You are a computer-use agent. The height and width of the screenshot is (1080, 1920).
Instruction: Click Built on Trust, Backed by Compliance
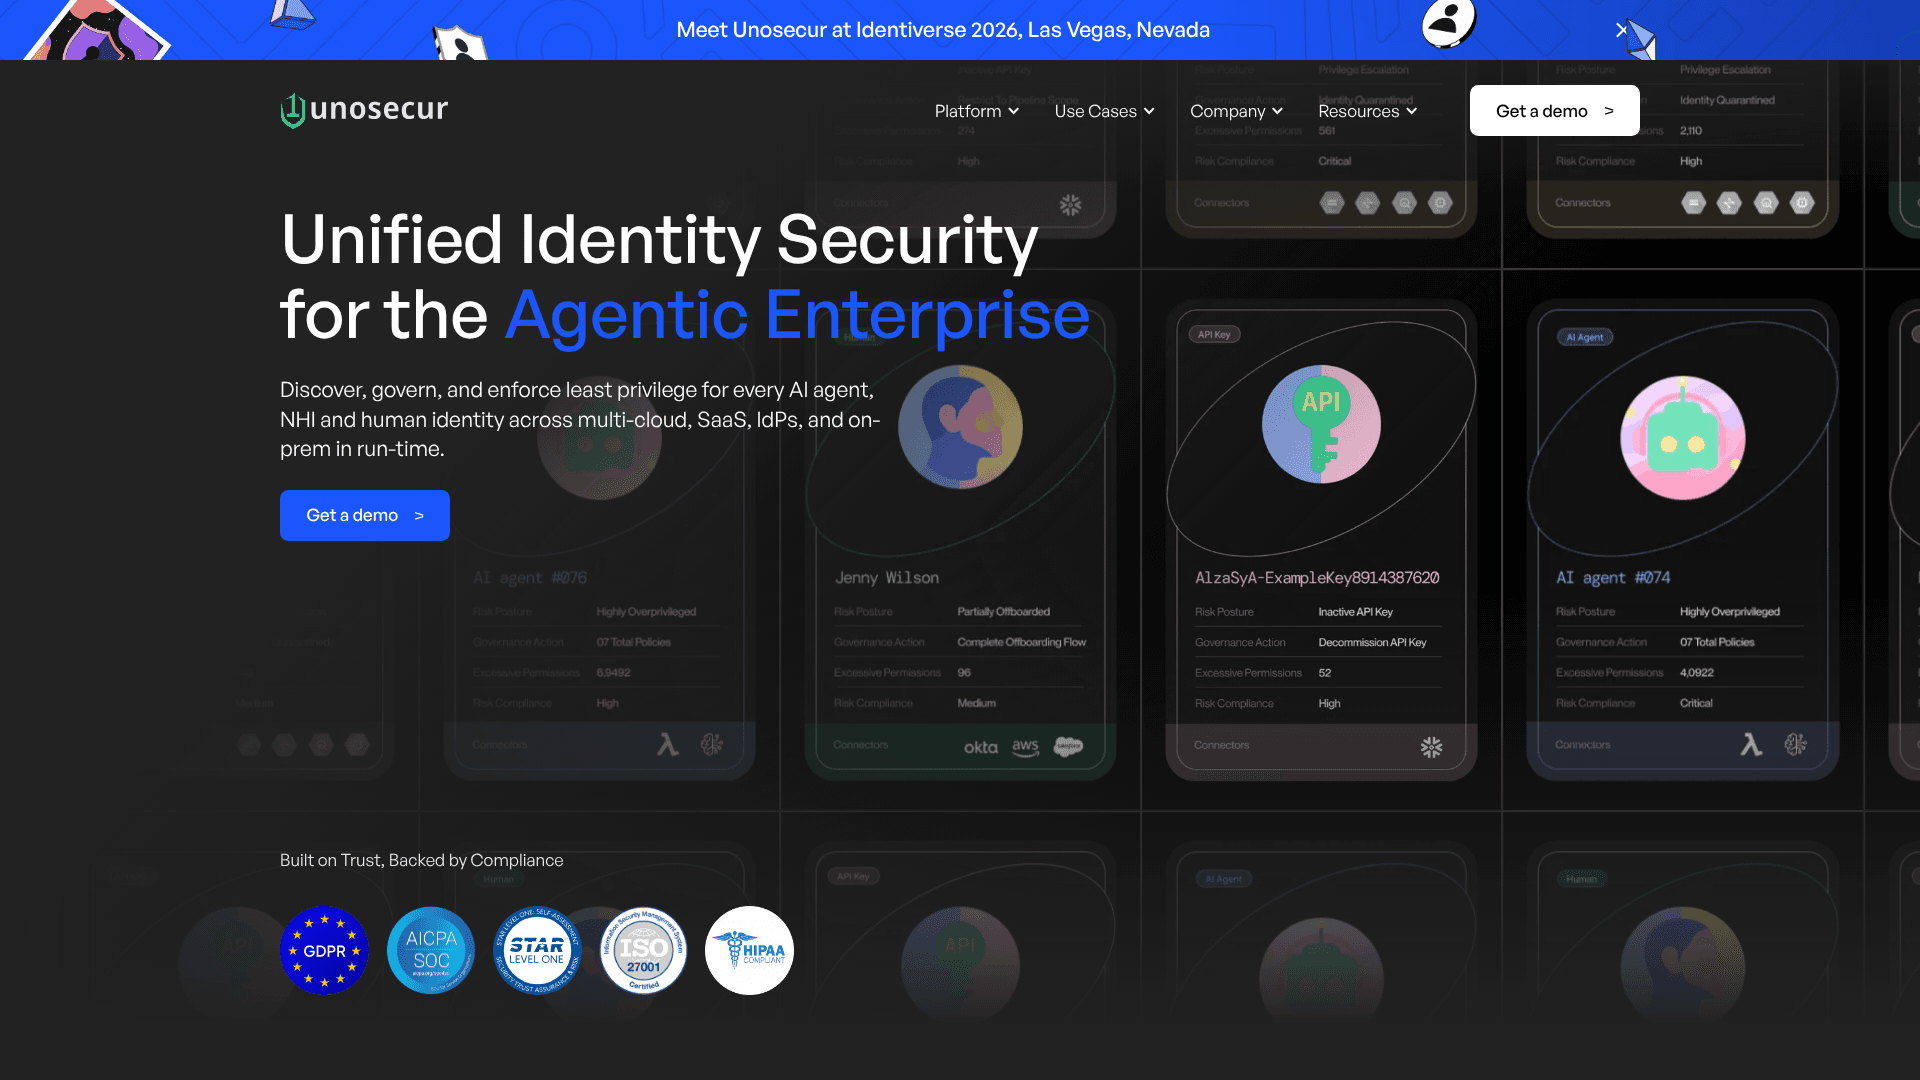(421, 860)
